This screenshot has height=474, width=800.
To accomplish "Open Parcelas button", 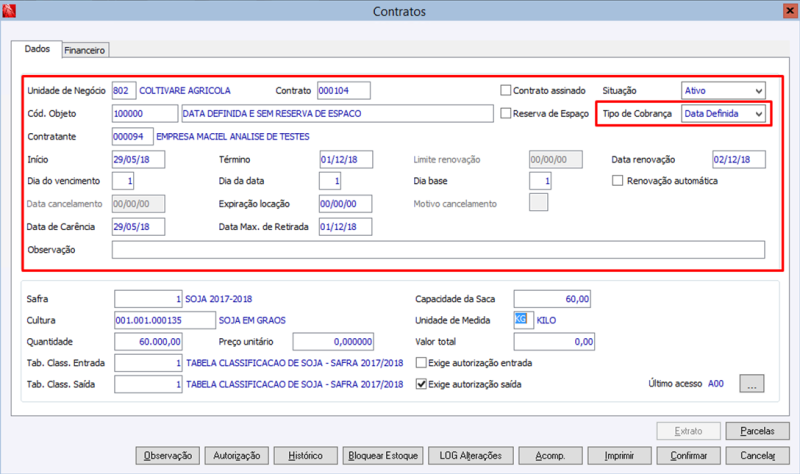I will 757,431.
